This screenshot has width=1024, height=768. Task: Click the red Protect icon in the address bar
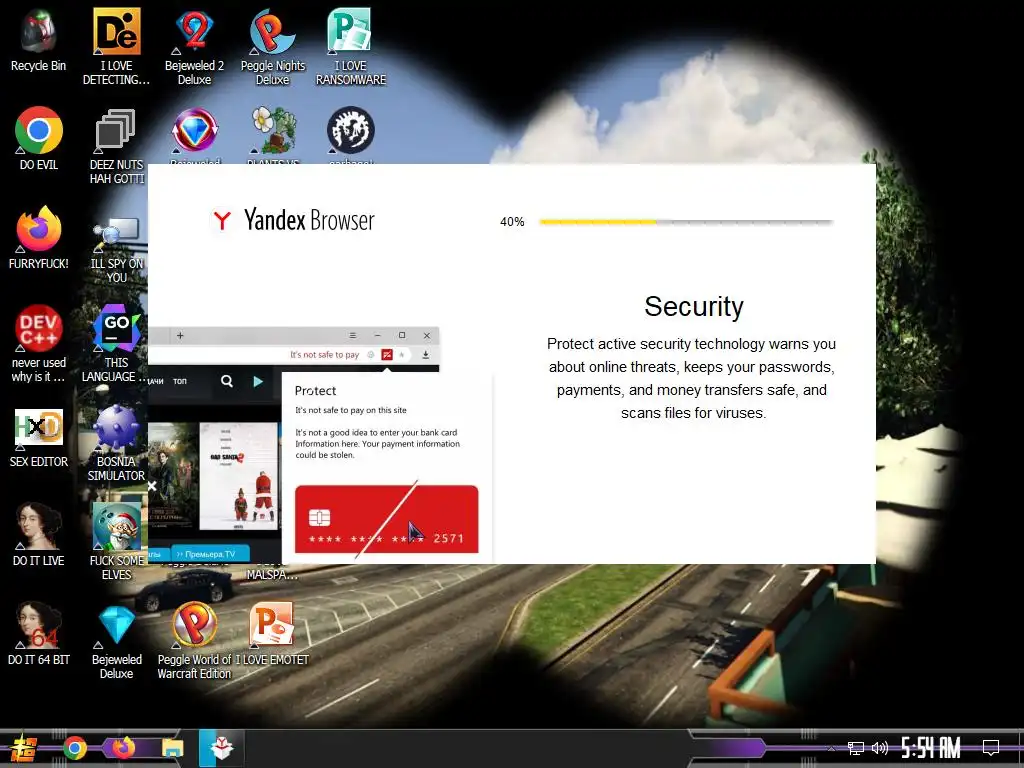click(x=387, y=355)
